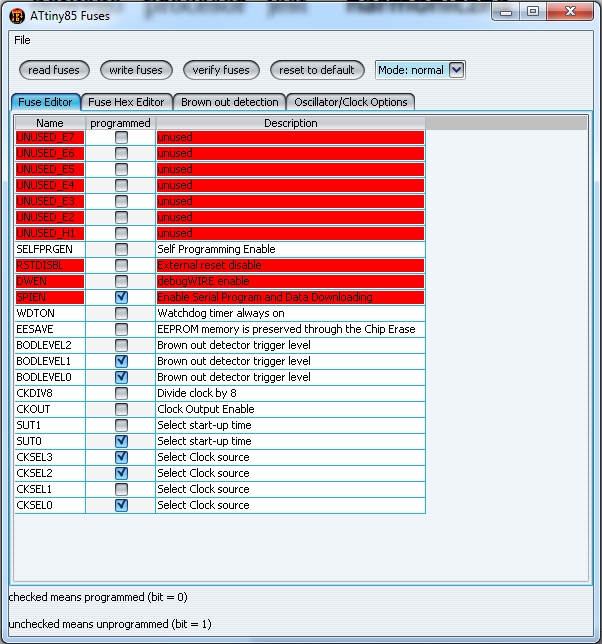
Task: Select the WDTON name cell
Action: (50, 313)
